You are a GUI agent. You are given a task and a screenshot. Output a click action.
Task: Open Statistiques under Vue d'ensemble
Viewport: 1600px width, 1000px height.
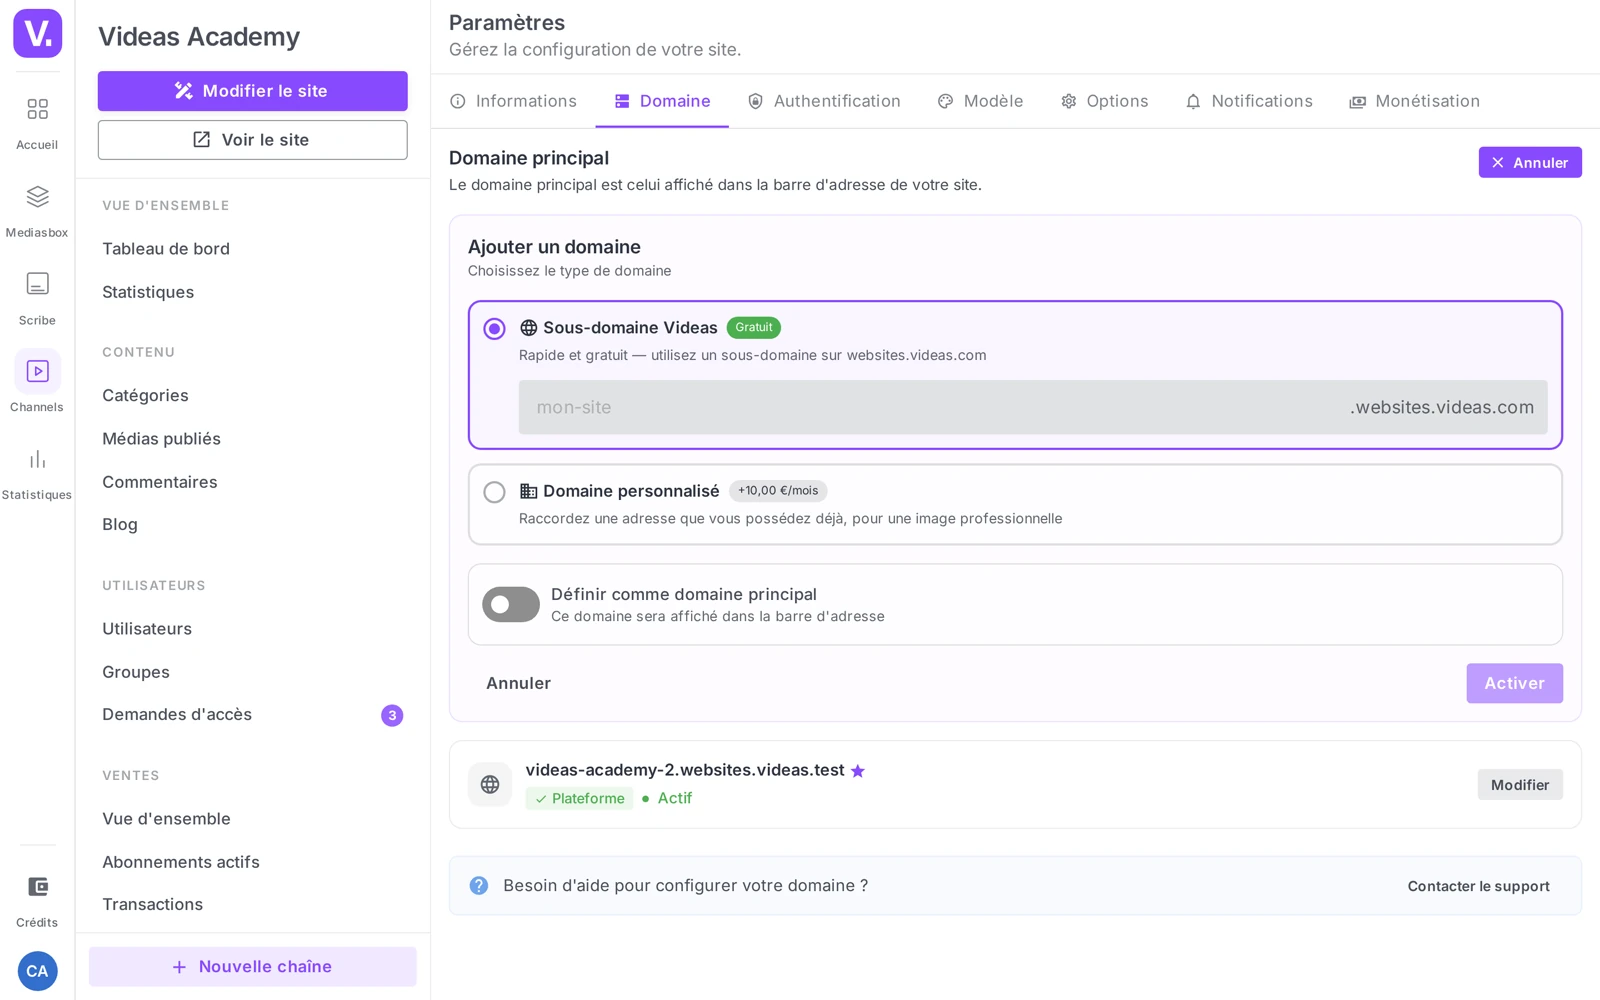tap(148, 292)
